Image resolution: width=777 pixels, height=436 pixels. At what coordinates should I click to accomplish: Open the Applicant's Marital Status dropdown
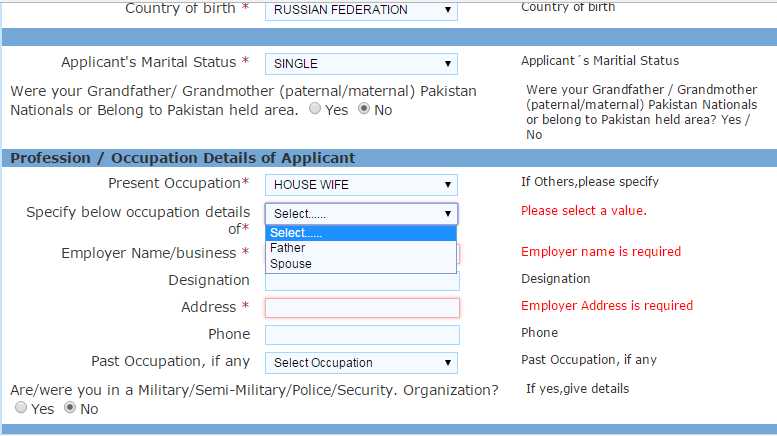point(360,63)
